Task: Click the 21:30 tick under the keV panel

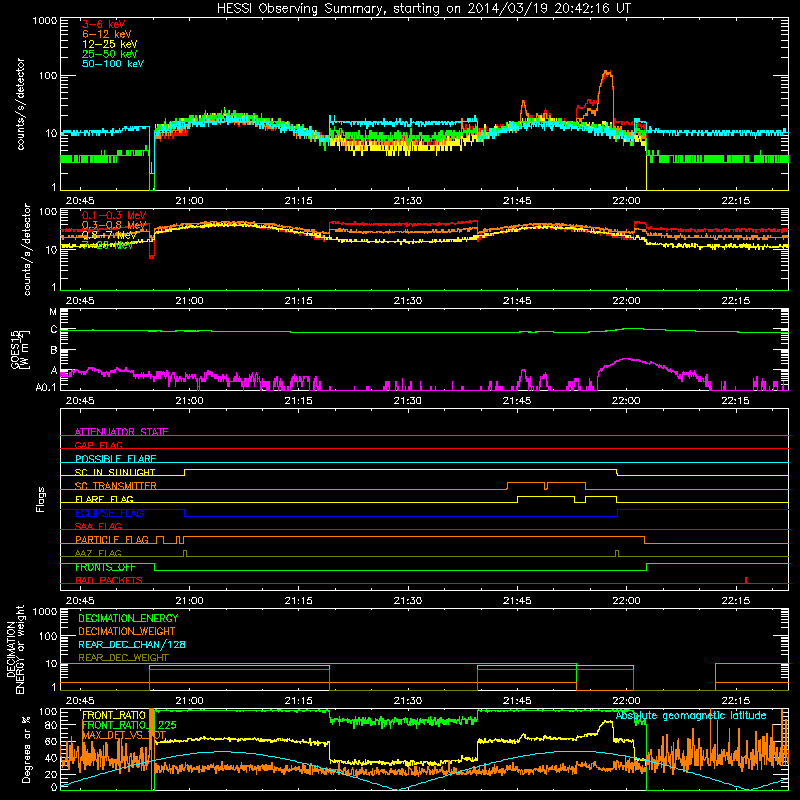Action: [x=408, y=201]
